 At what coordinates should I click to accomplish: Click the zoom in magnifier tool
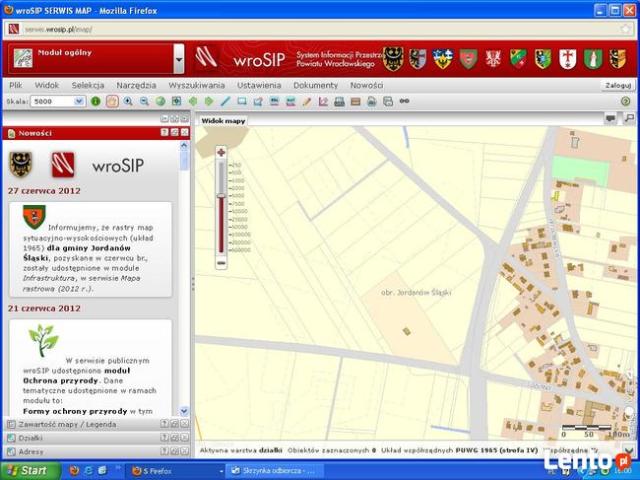click(x=128, y=101)
